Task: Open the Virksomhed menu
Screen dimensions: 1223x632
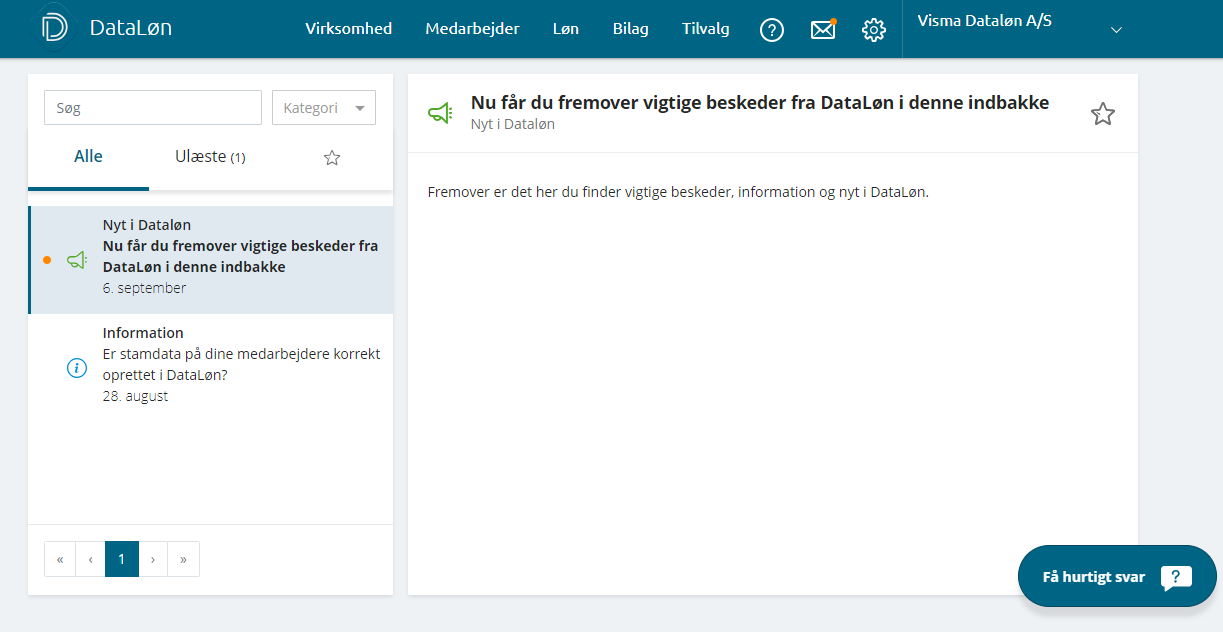Action: coord(348,29)
